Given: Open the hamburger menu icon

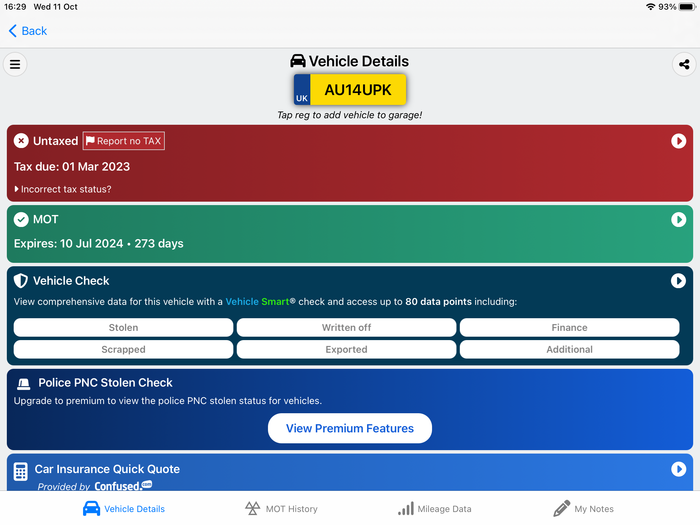Looking at the screenshot, I should tap(15, 64).
